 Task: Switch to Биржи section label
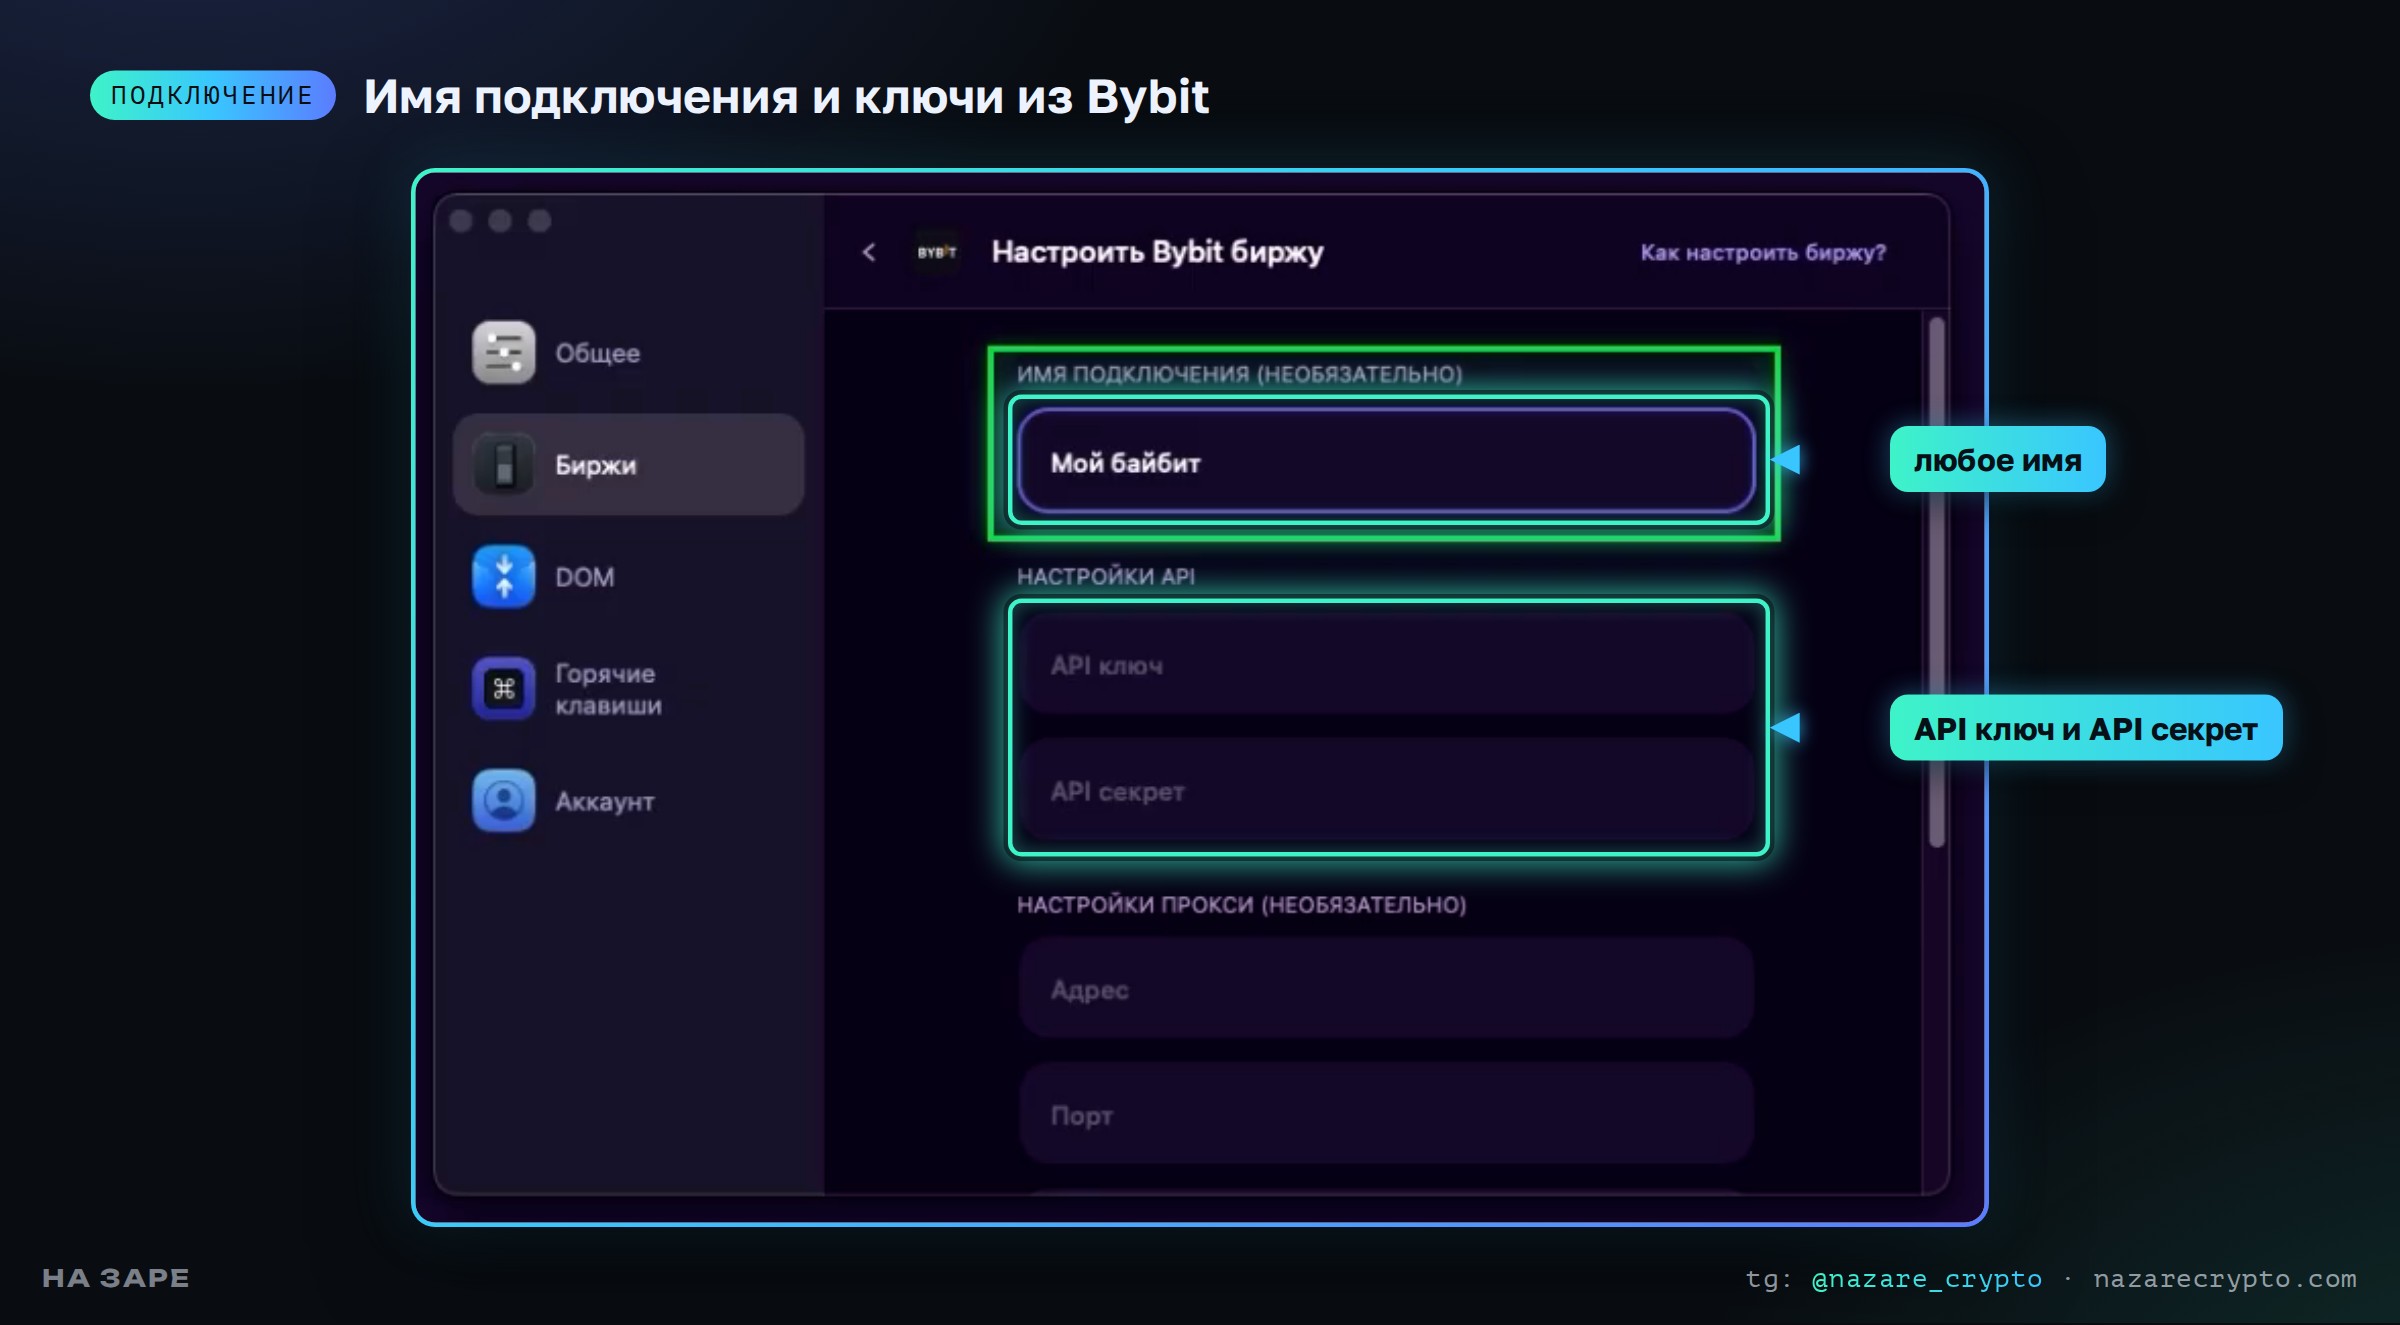pyautogui.click(x=595, y=465)
